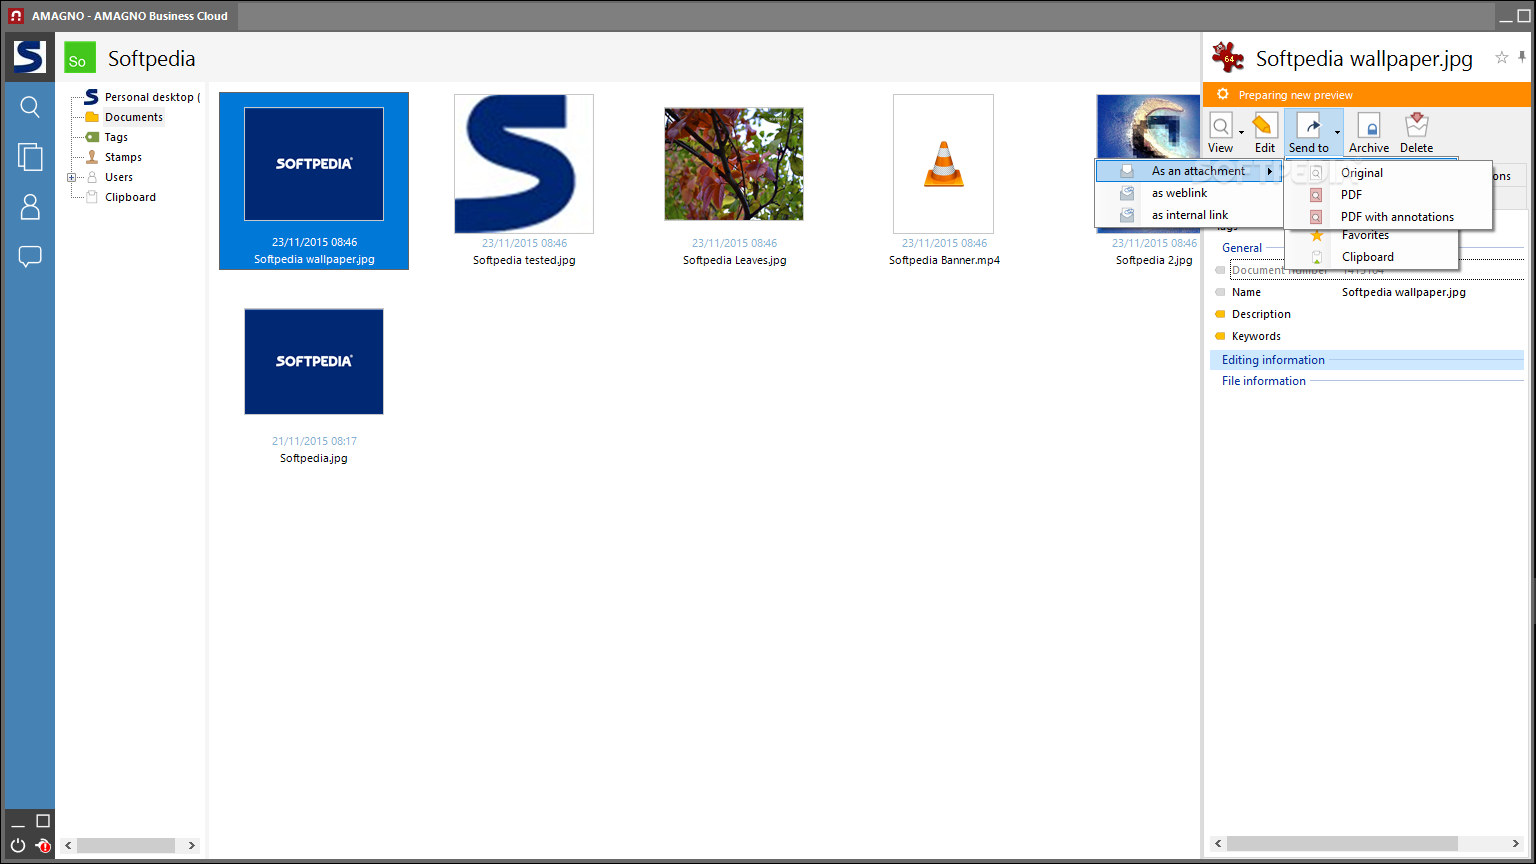Open the View button dropdown arrow
This screenshot has height=864, width=1536.
1241,132
